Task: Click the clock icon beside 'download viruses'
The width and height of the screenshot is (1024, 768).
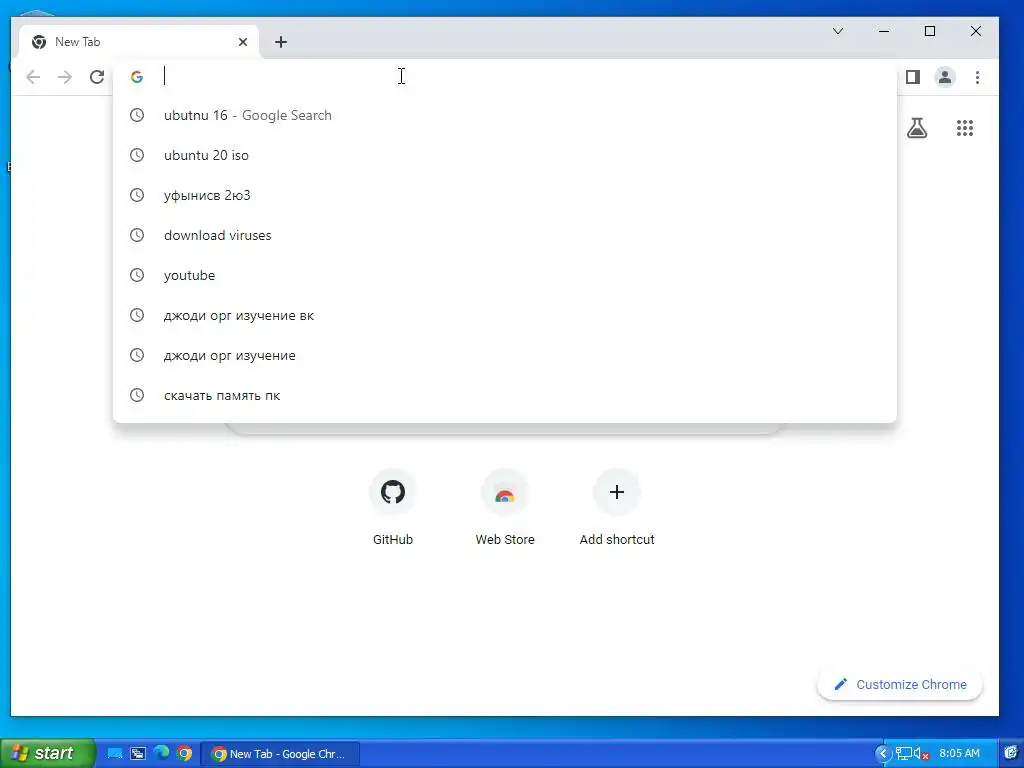Action: coord(136,235)
